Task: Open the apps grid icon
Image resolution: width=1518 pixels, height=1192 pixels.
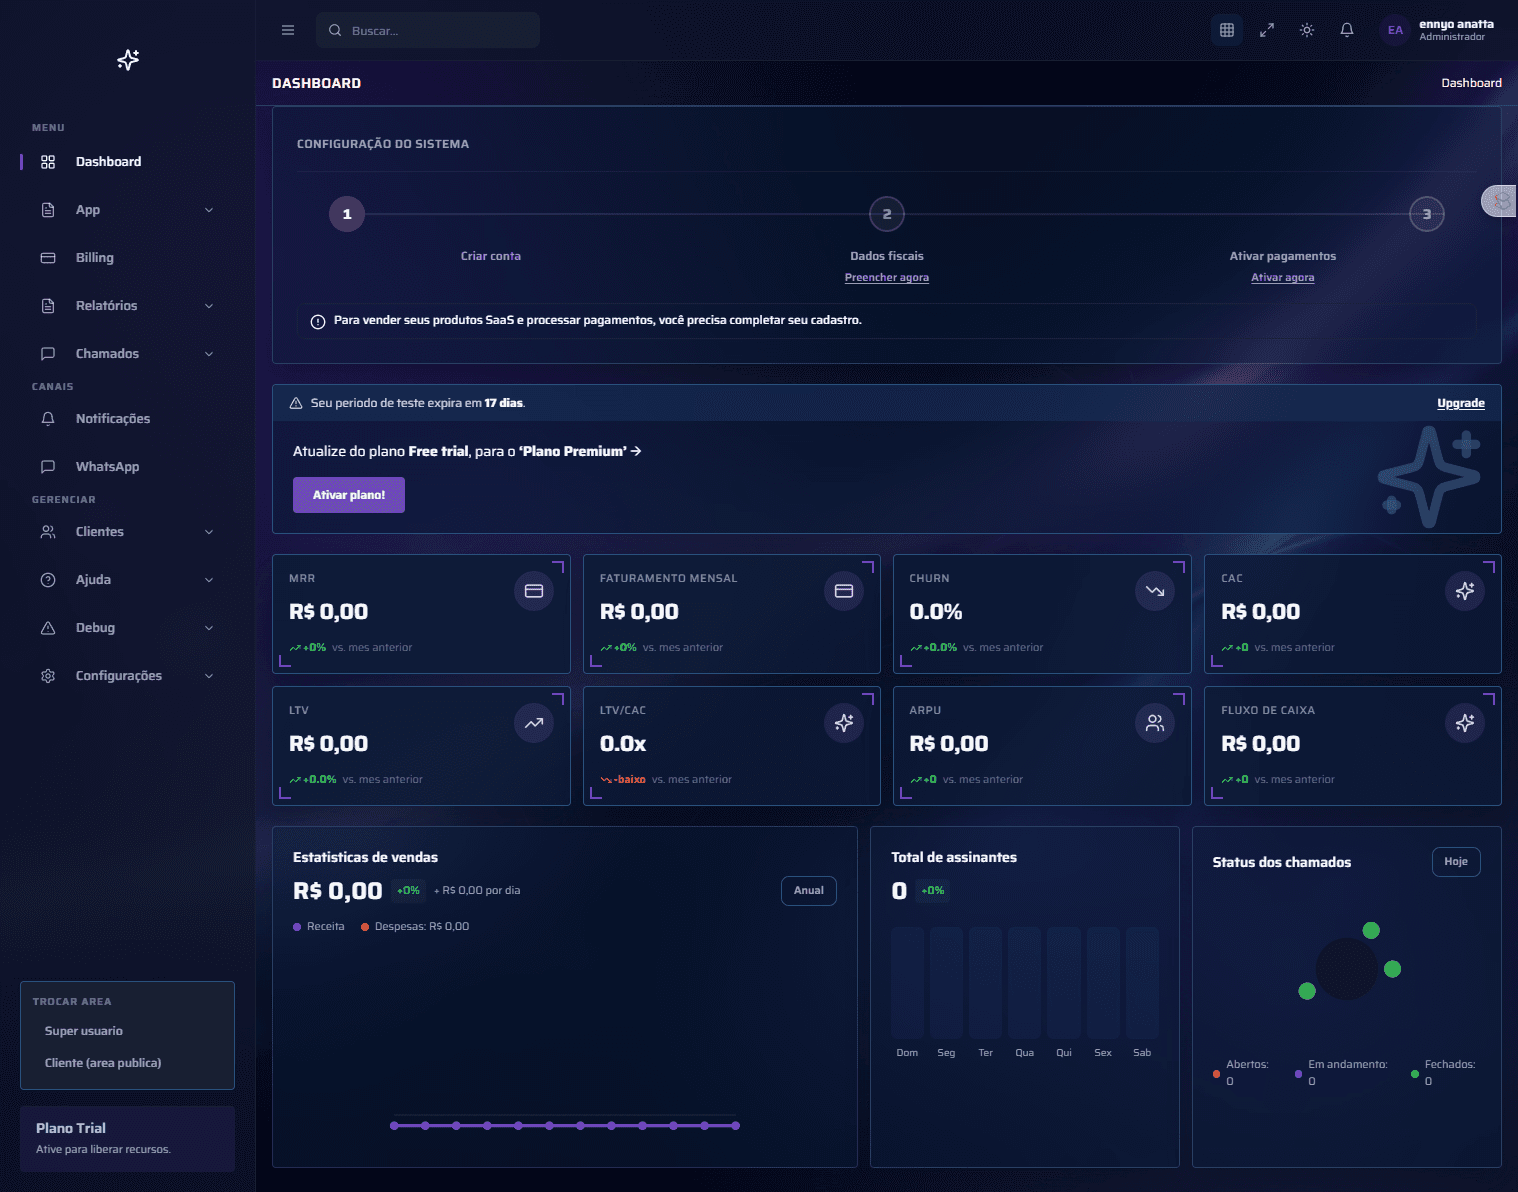Action: [x=1227, y=30]
